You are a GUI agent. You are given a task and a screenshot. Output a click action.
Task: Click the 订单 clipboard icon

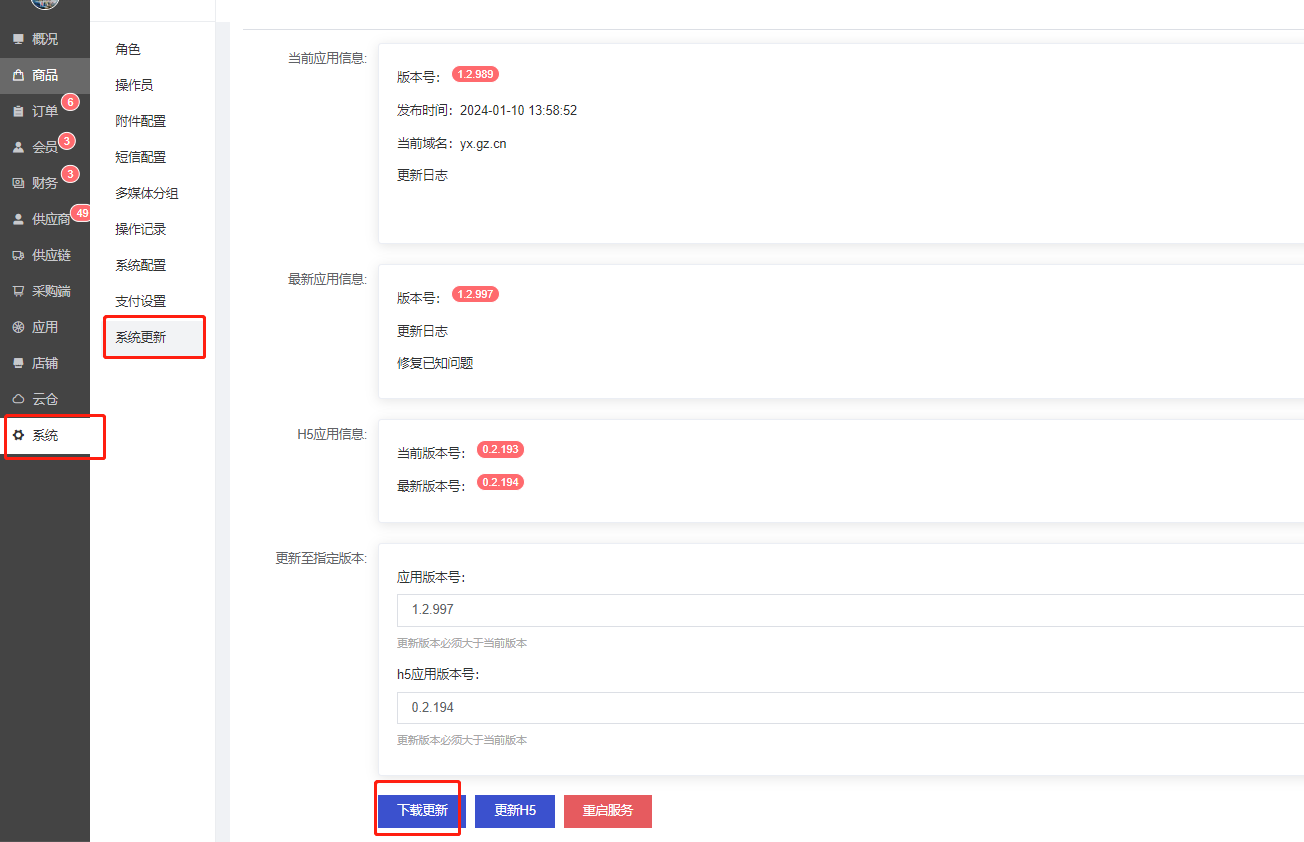tap(18, 111)
